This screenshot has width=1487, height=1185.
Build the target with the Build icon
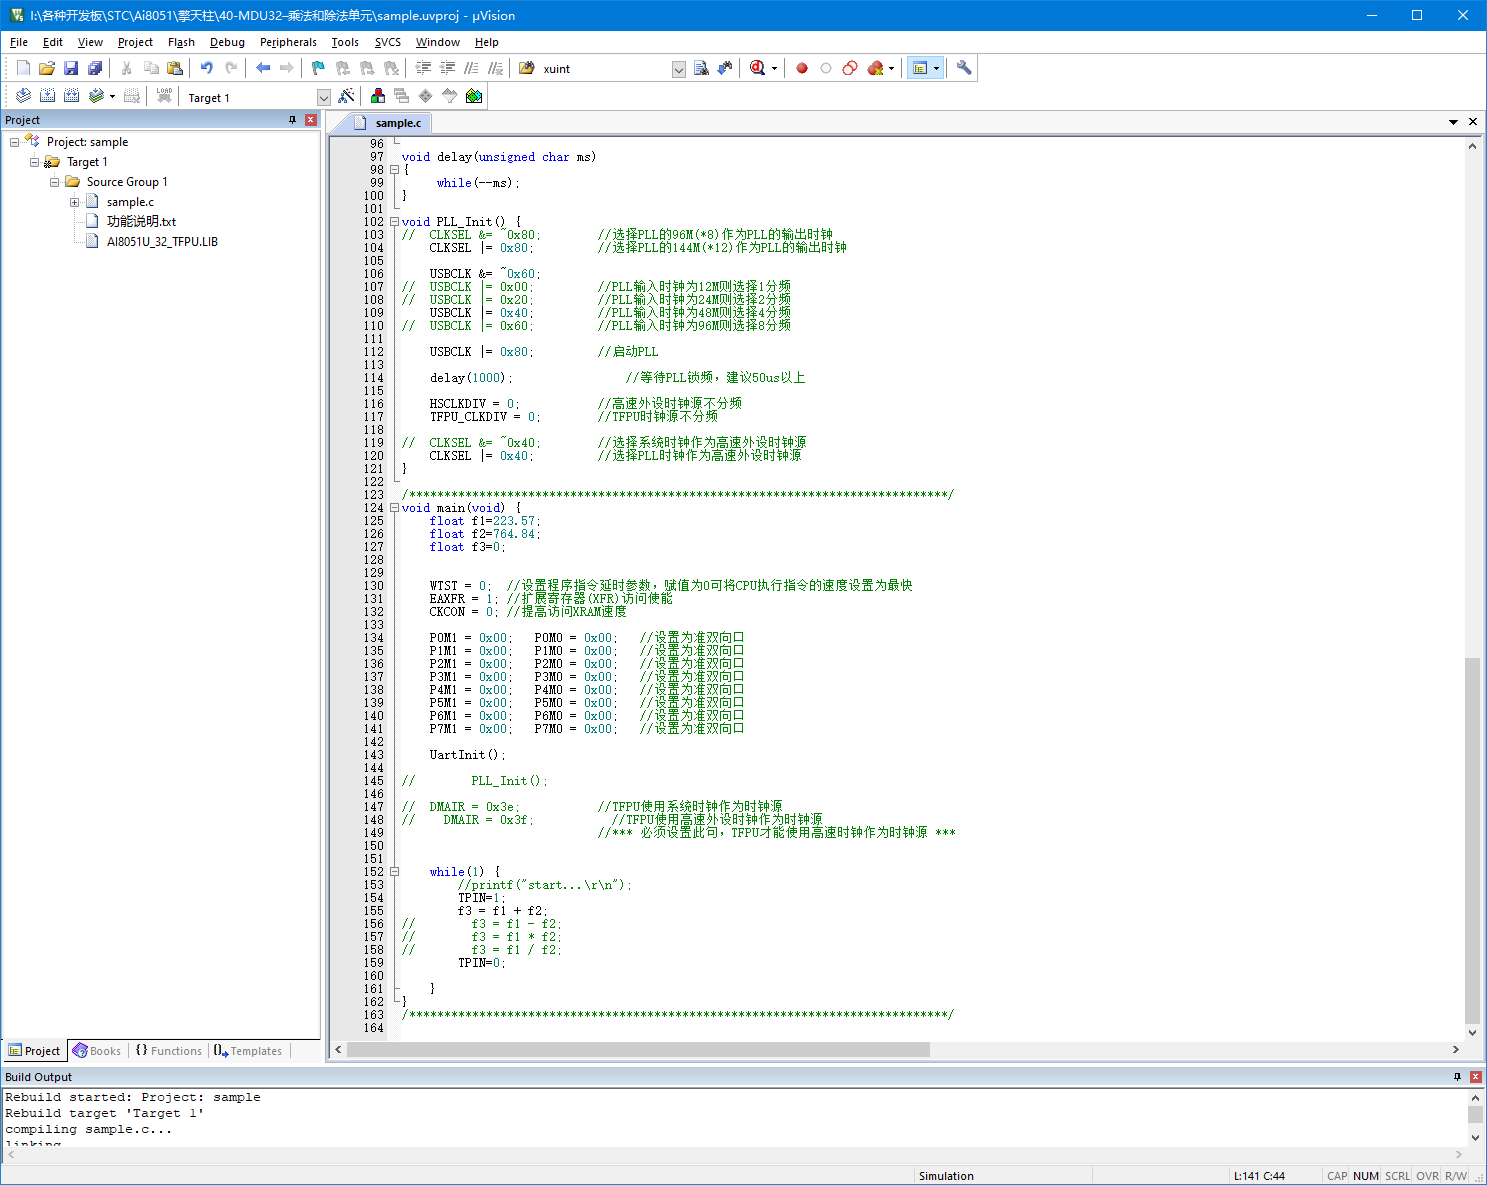coord(47,96)
